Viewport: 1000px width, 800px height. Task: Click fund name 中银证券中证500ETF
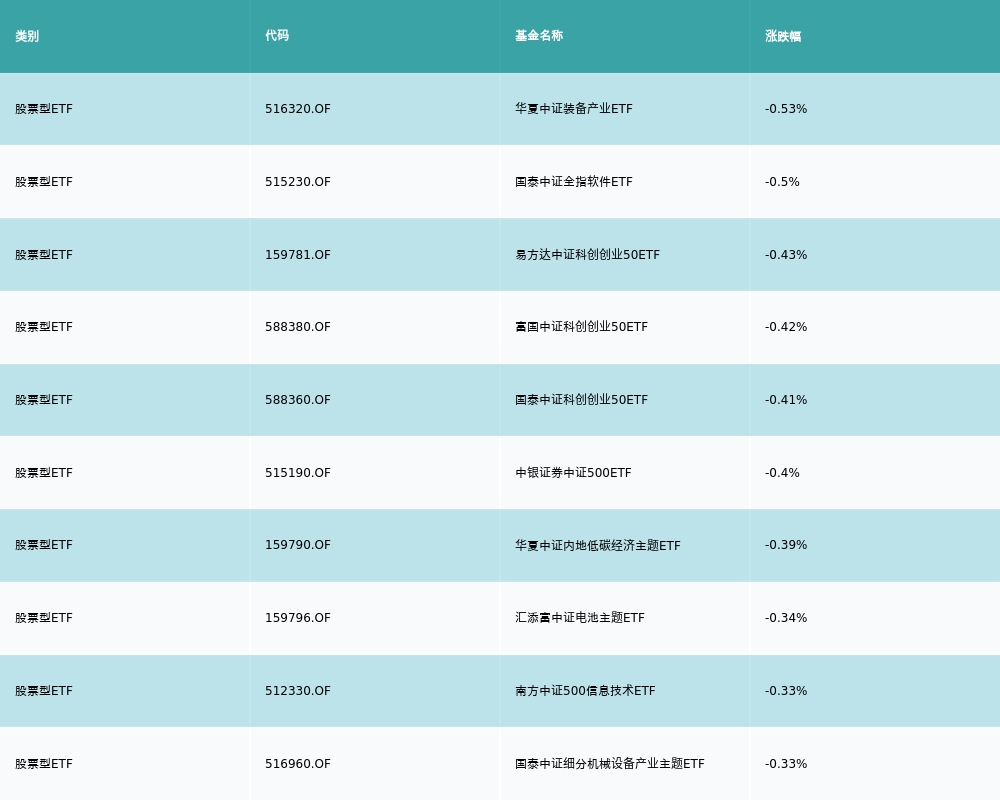click(x=573, y=473)
